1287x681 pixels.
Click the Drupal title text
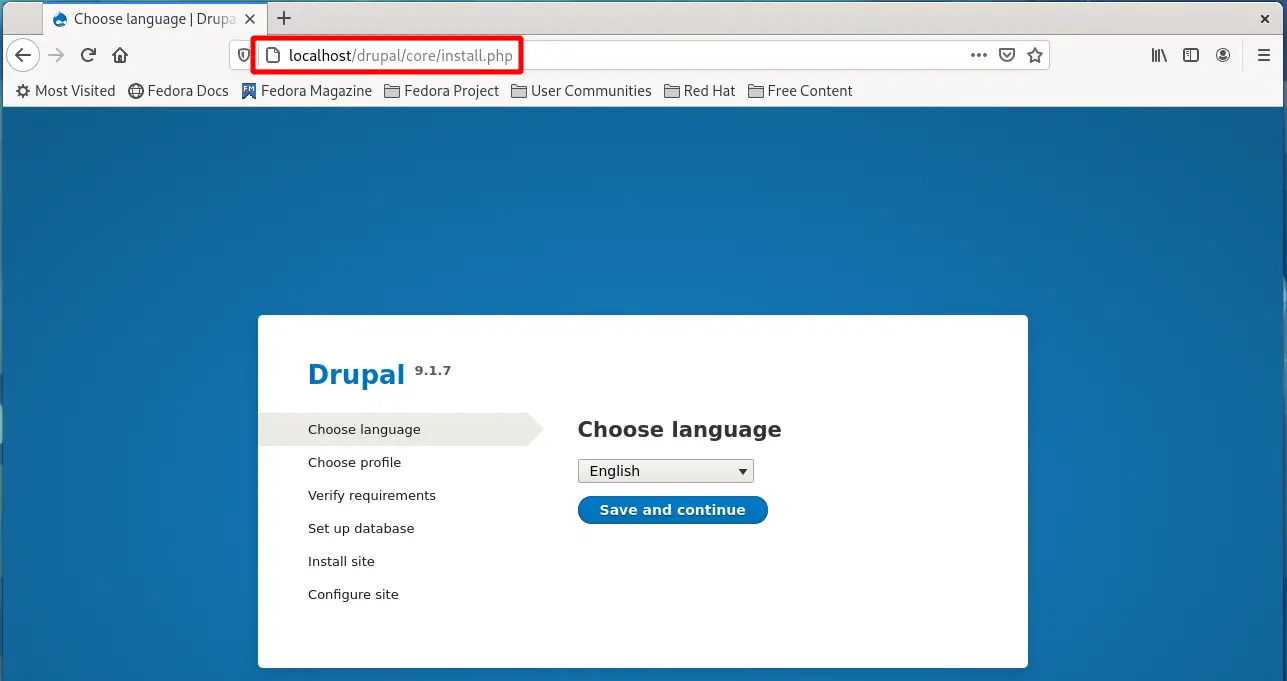356,374
